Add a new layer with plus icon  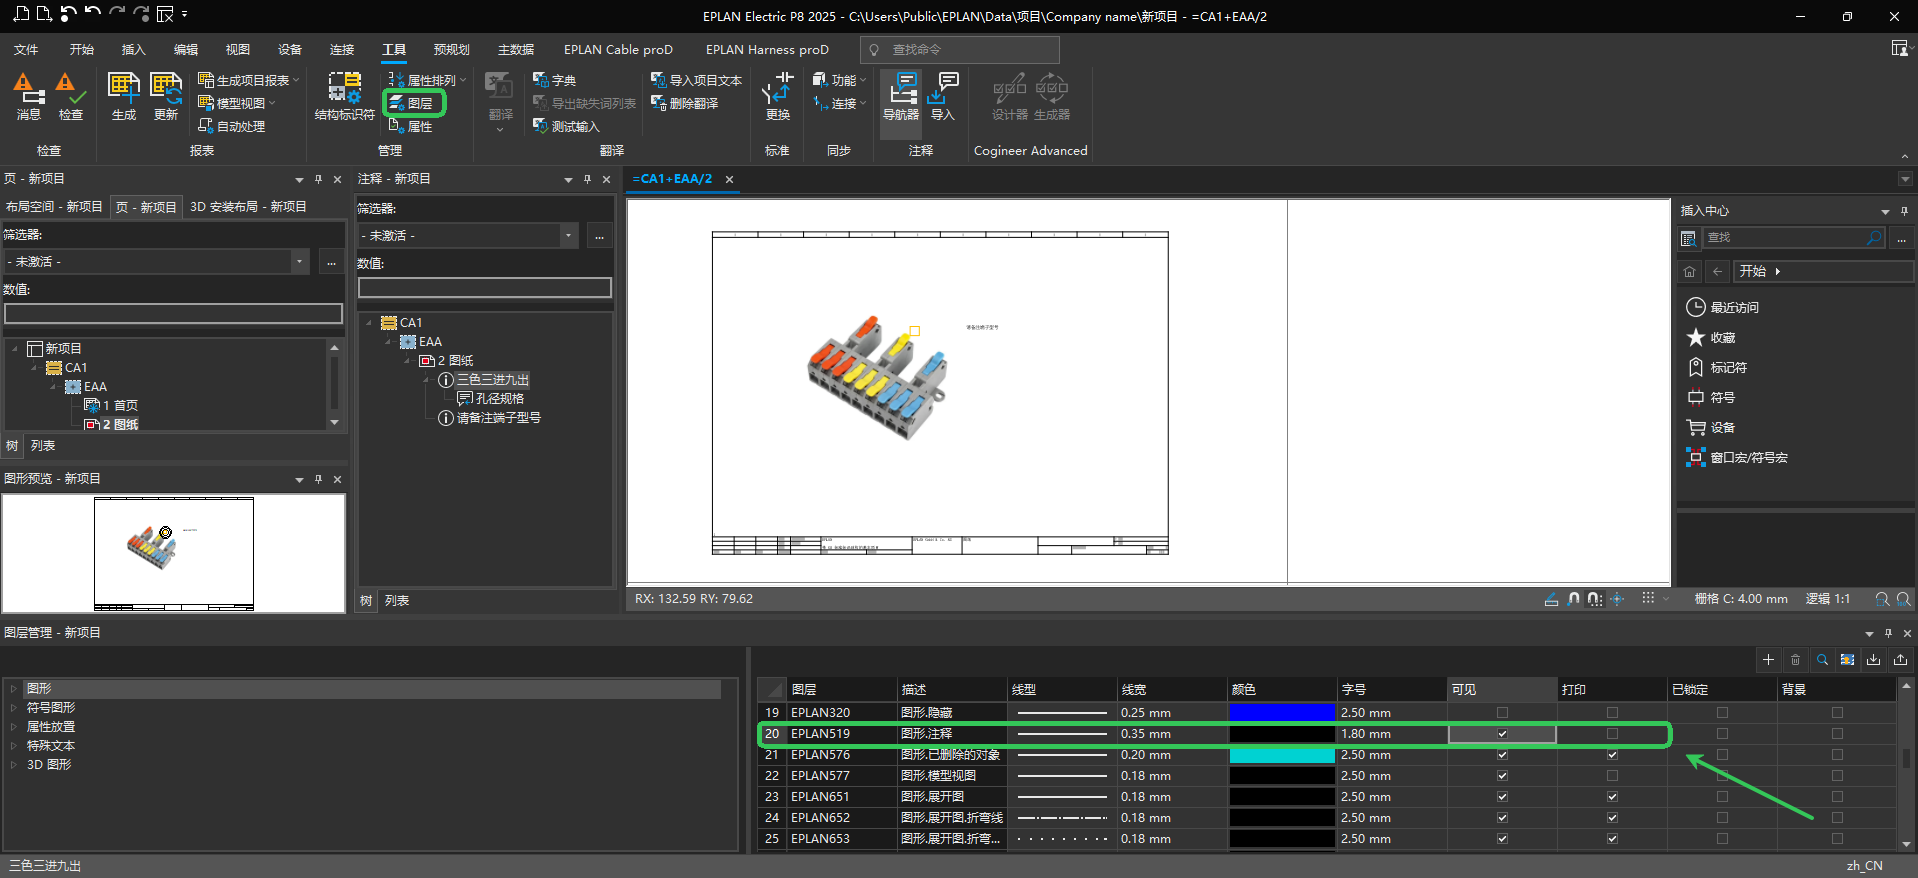[1768, 660]
